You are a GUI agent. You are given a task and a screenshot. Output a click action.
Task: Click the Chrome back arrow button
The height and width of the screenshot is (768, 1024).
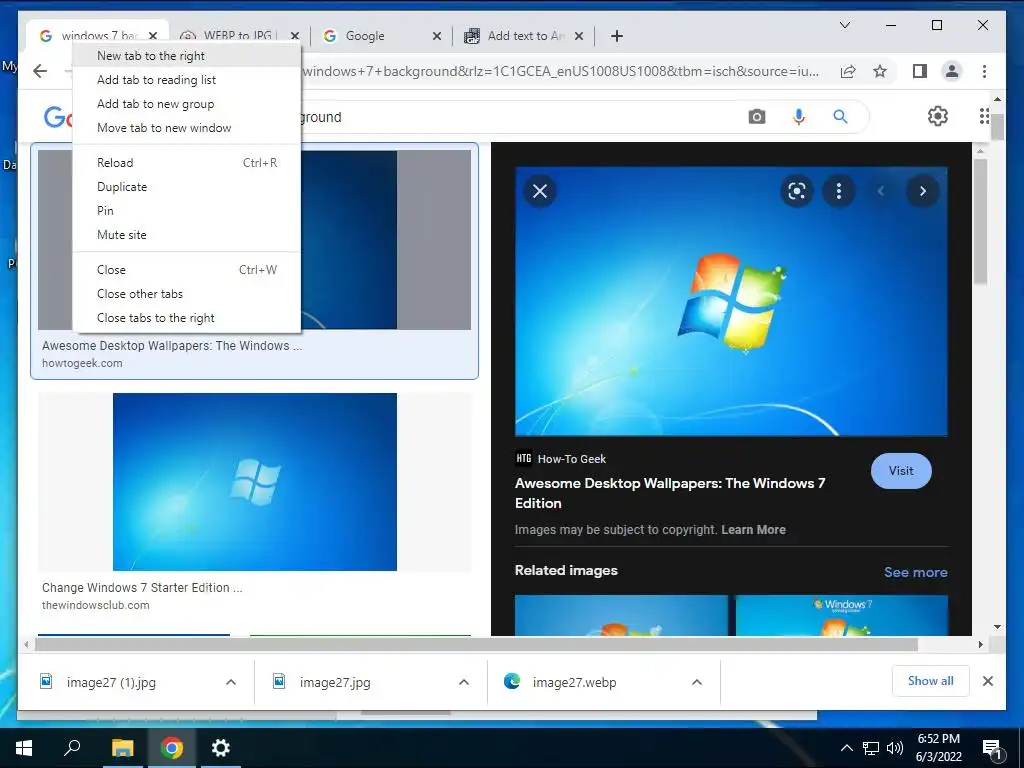pos(40,71)
